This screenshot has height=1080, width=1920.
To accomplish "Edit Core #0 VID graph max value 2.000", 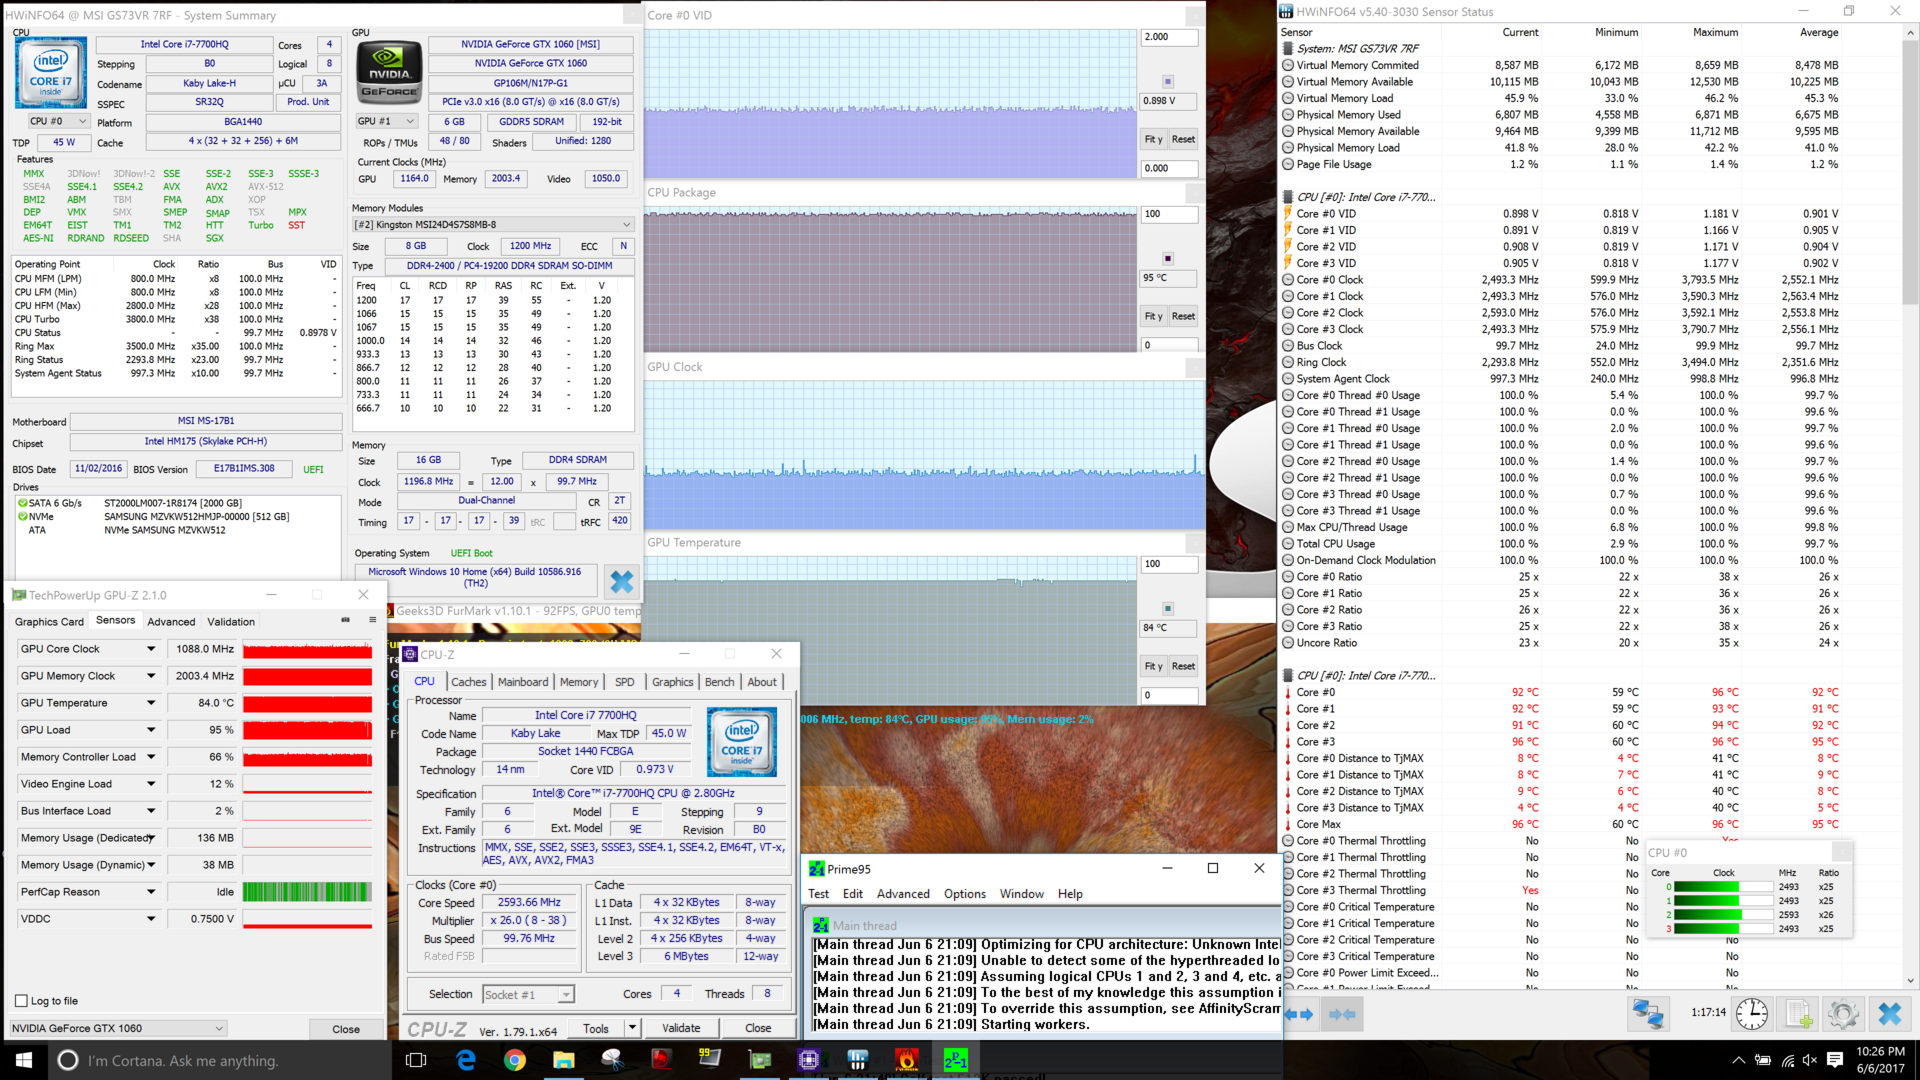I will click(1169, 37).
